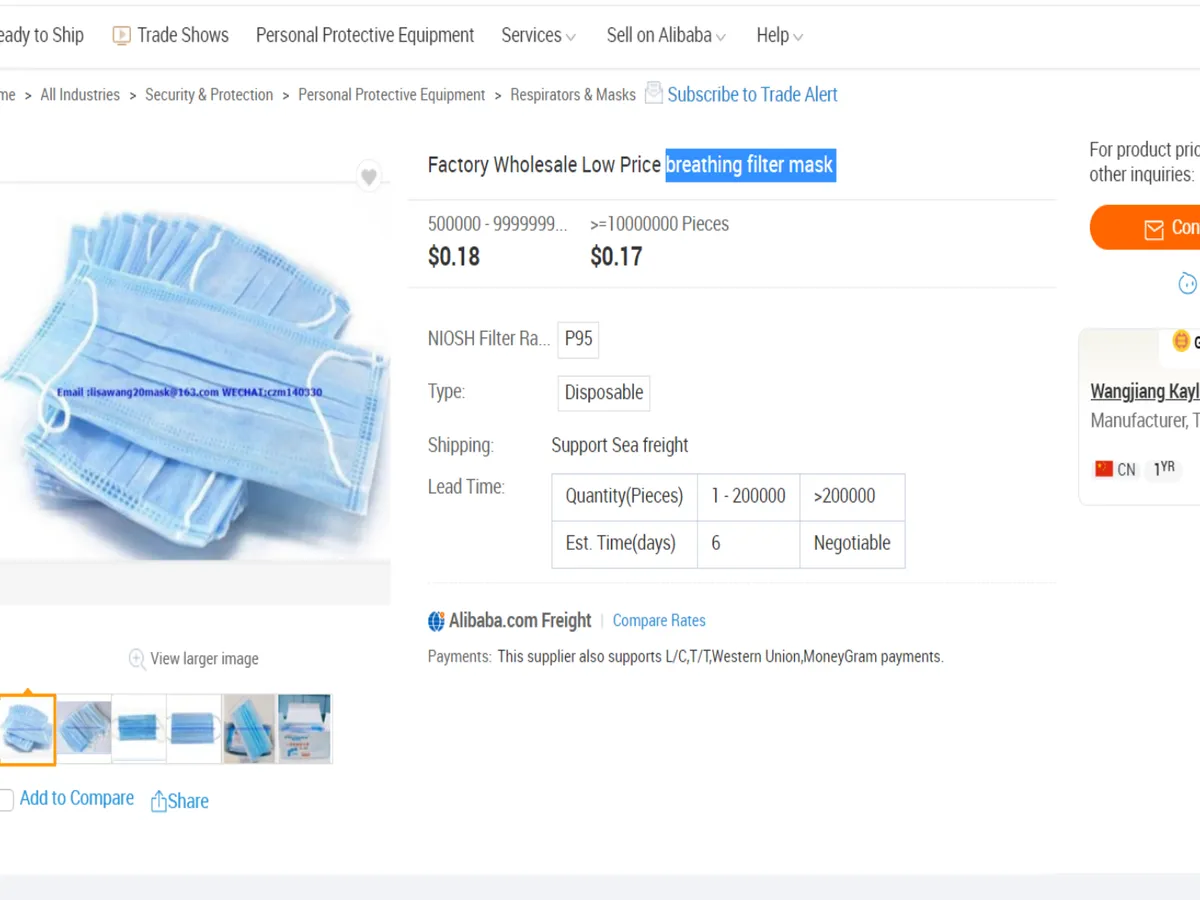Tick the Add to Compare checkbox
The image size is (1200, 900).
click(6, 799)
